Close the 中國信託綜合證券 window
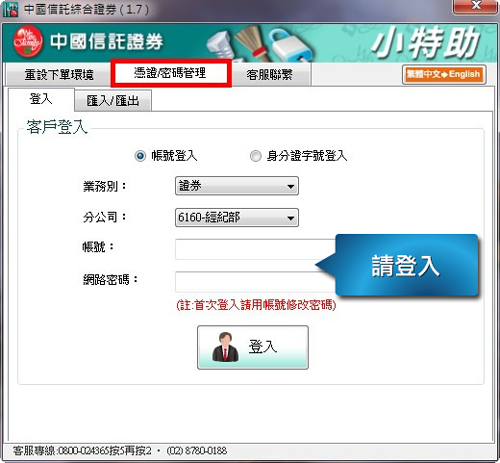The height and width of the screenshot is (463, 500). (x=475, y=6)
